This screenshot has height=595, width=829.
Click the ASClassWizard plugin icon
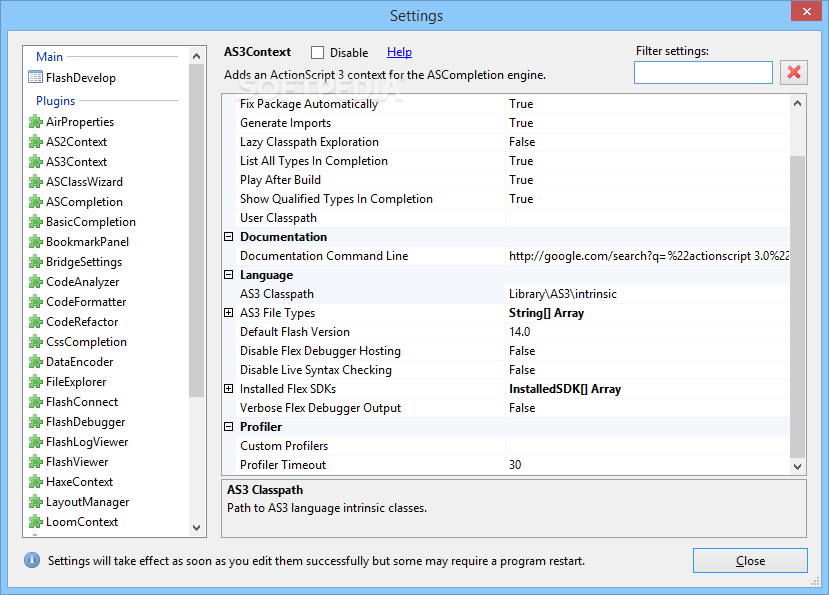pyautogui.click(x=35, y=182)
